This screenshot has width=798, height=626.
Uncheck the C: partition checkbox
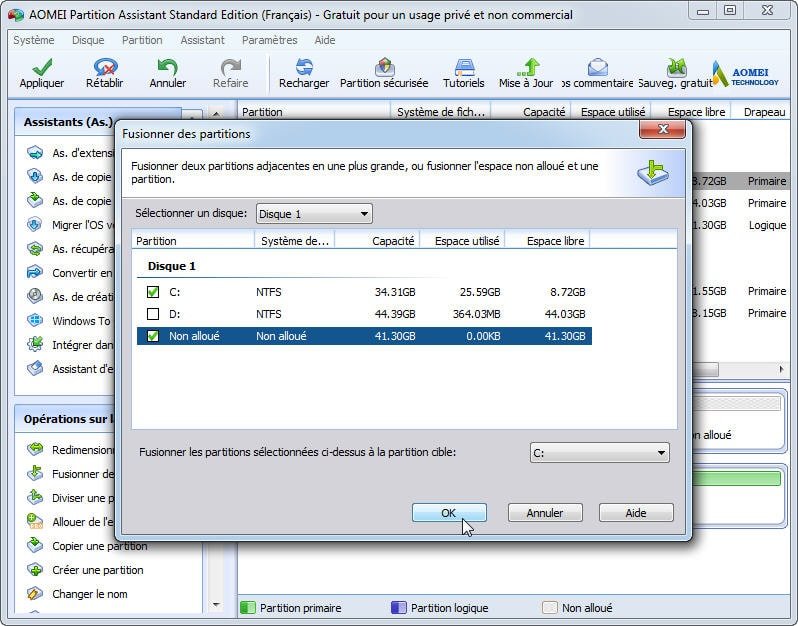point(153,292)
